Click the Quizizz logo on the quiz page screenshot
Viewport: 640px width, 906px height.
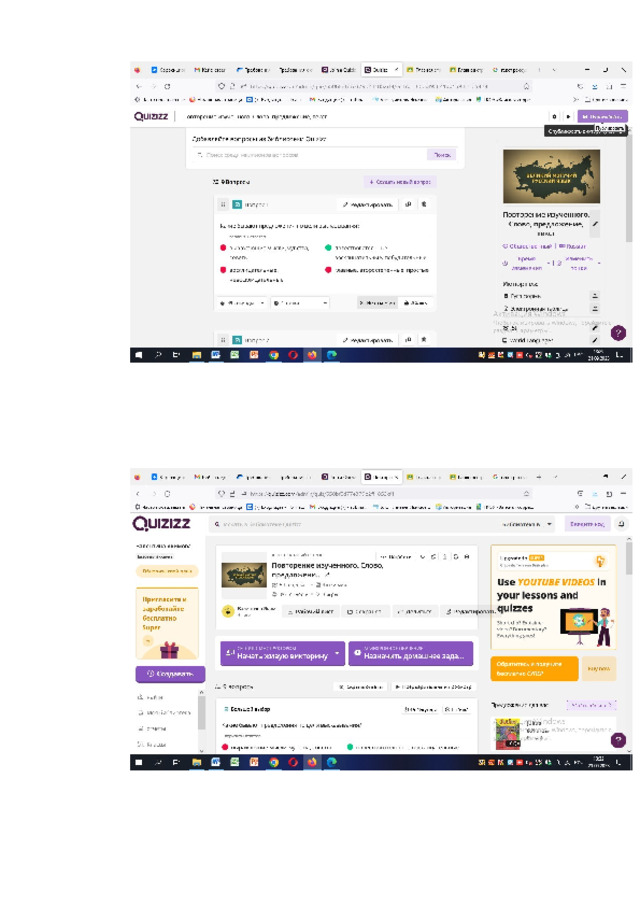161,523
